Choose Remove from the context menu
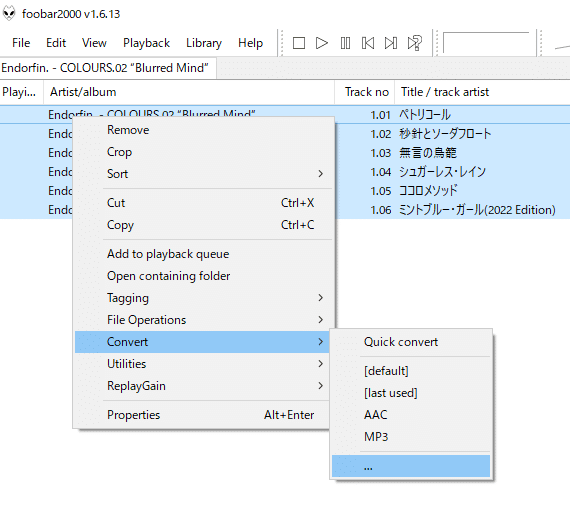570x515 pixels. click(204, 130)
